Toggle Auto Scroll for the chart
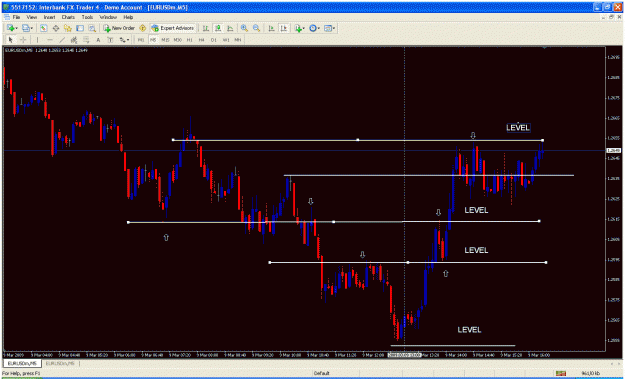The image size is (625, 379). point(271,28)
